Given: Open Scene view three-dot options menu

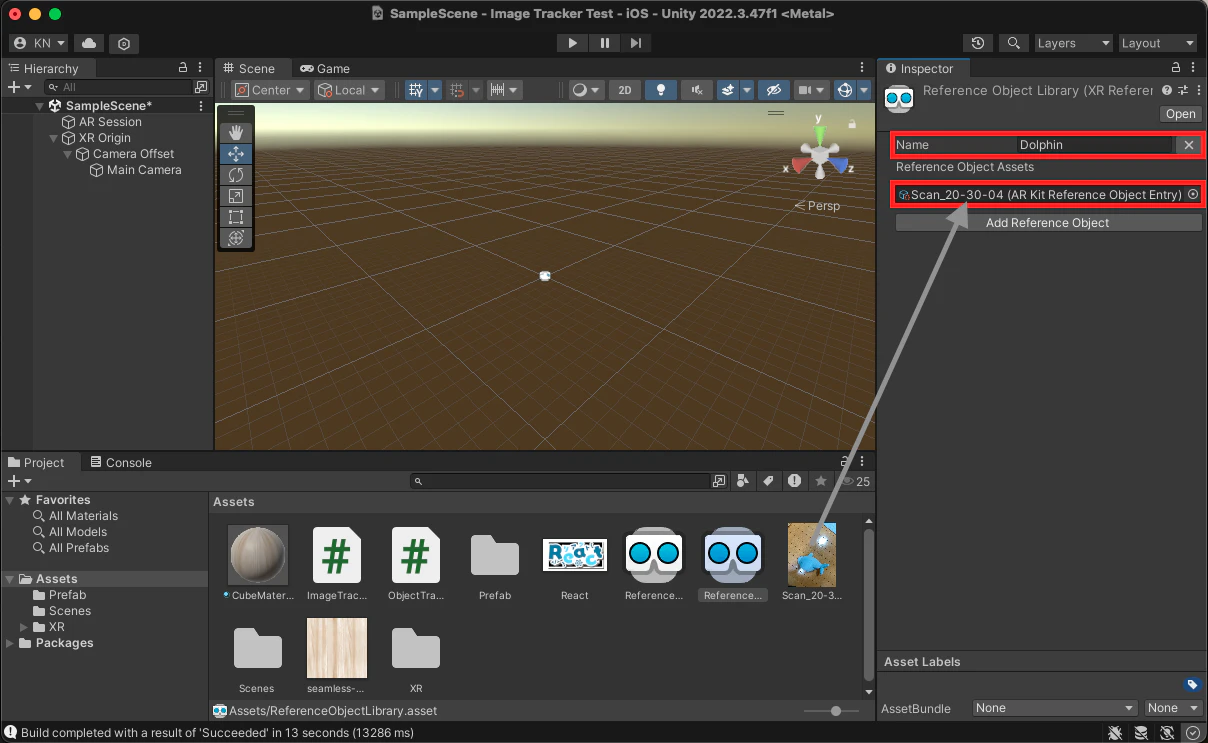Looking at the screenshot, I should tap(863, 68).
